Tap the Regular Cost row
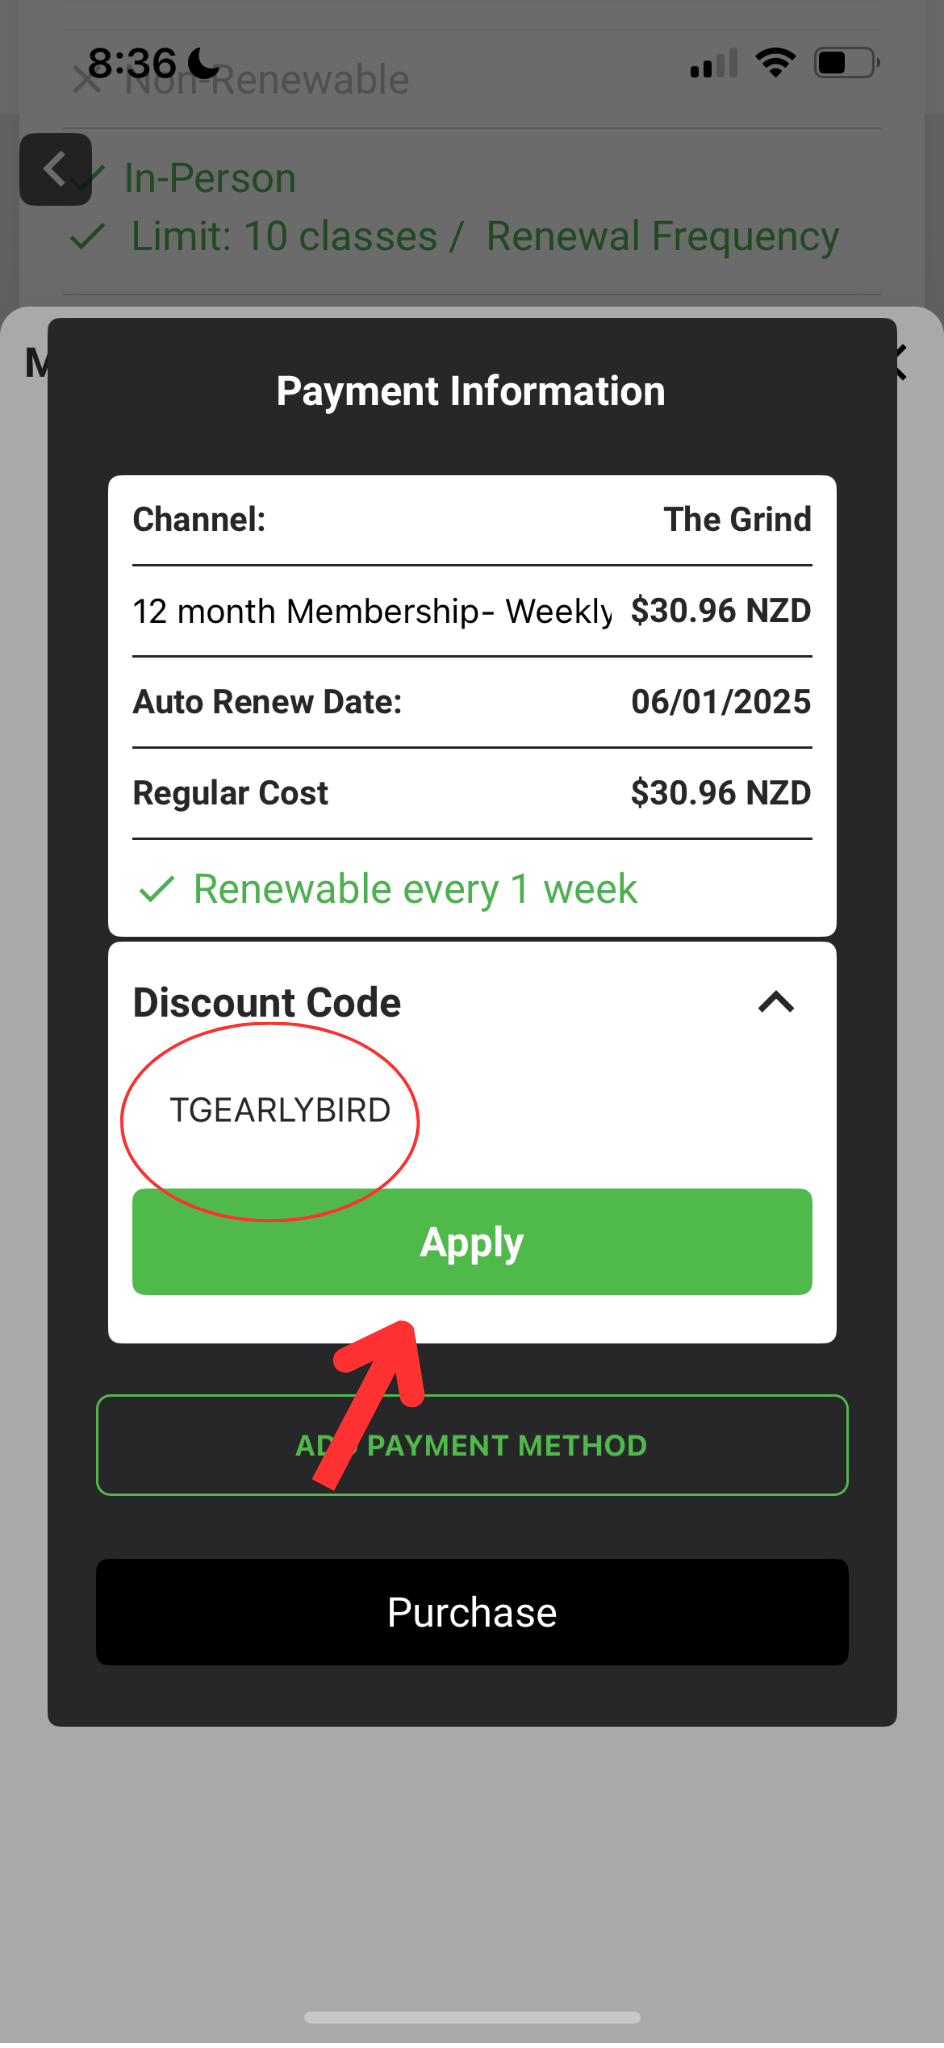This screenshot has width=944, height=2048. (x=472, y=793)
